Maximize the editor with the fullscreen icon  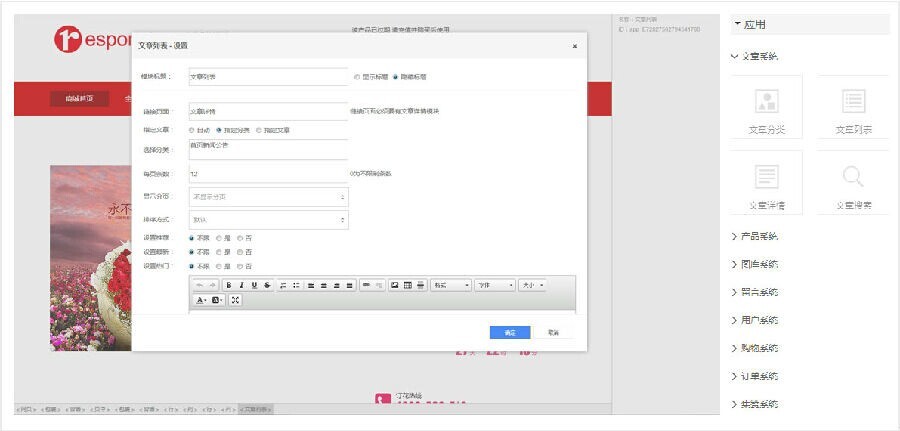tap(235, 300)
